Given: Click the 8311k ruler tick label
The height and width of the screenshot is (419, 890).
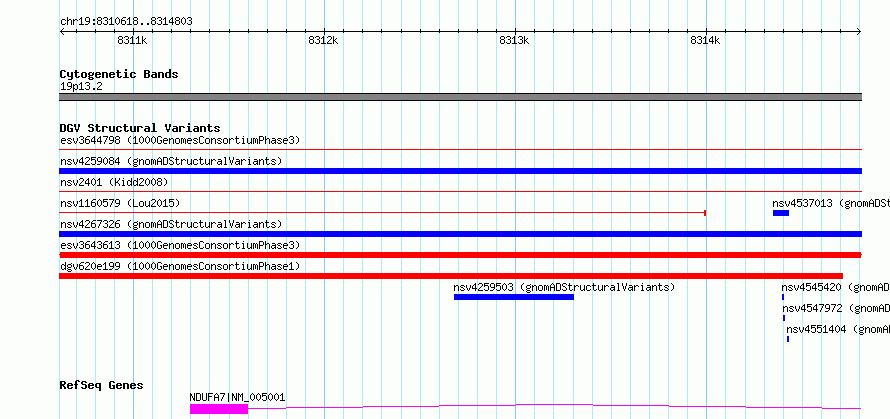Looking at the screenshot, I should point(132,40).
